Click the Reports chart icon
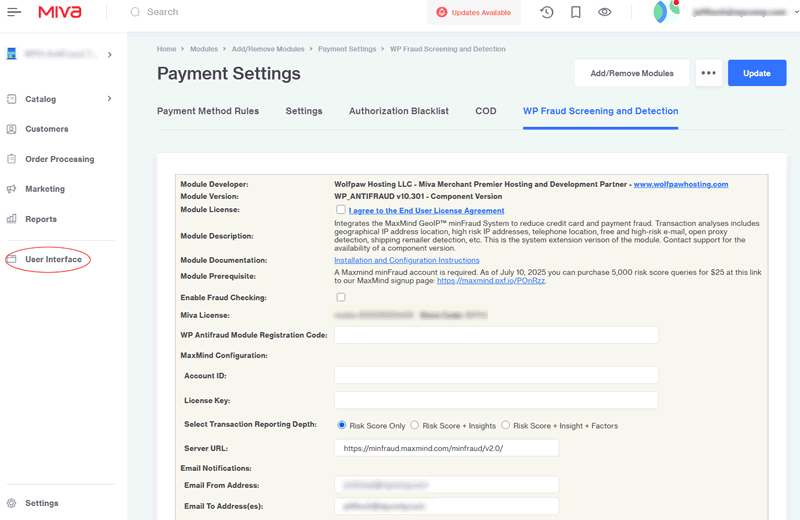 12,219
